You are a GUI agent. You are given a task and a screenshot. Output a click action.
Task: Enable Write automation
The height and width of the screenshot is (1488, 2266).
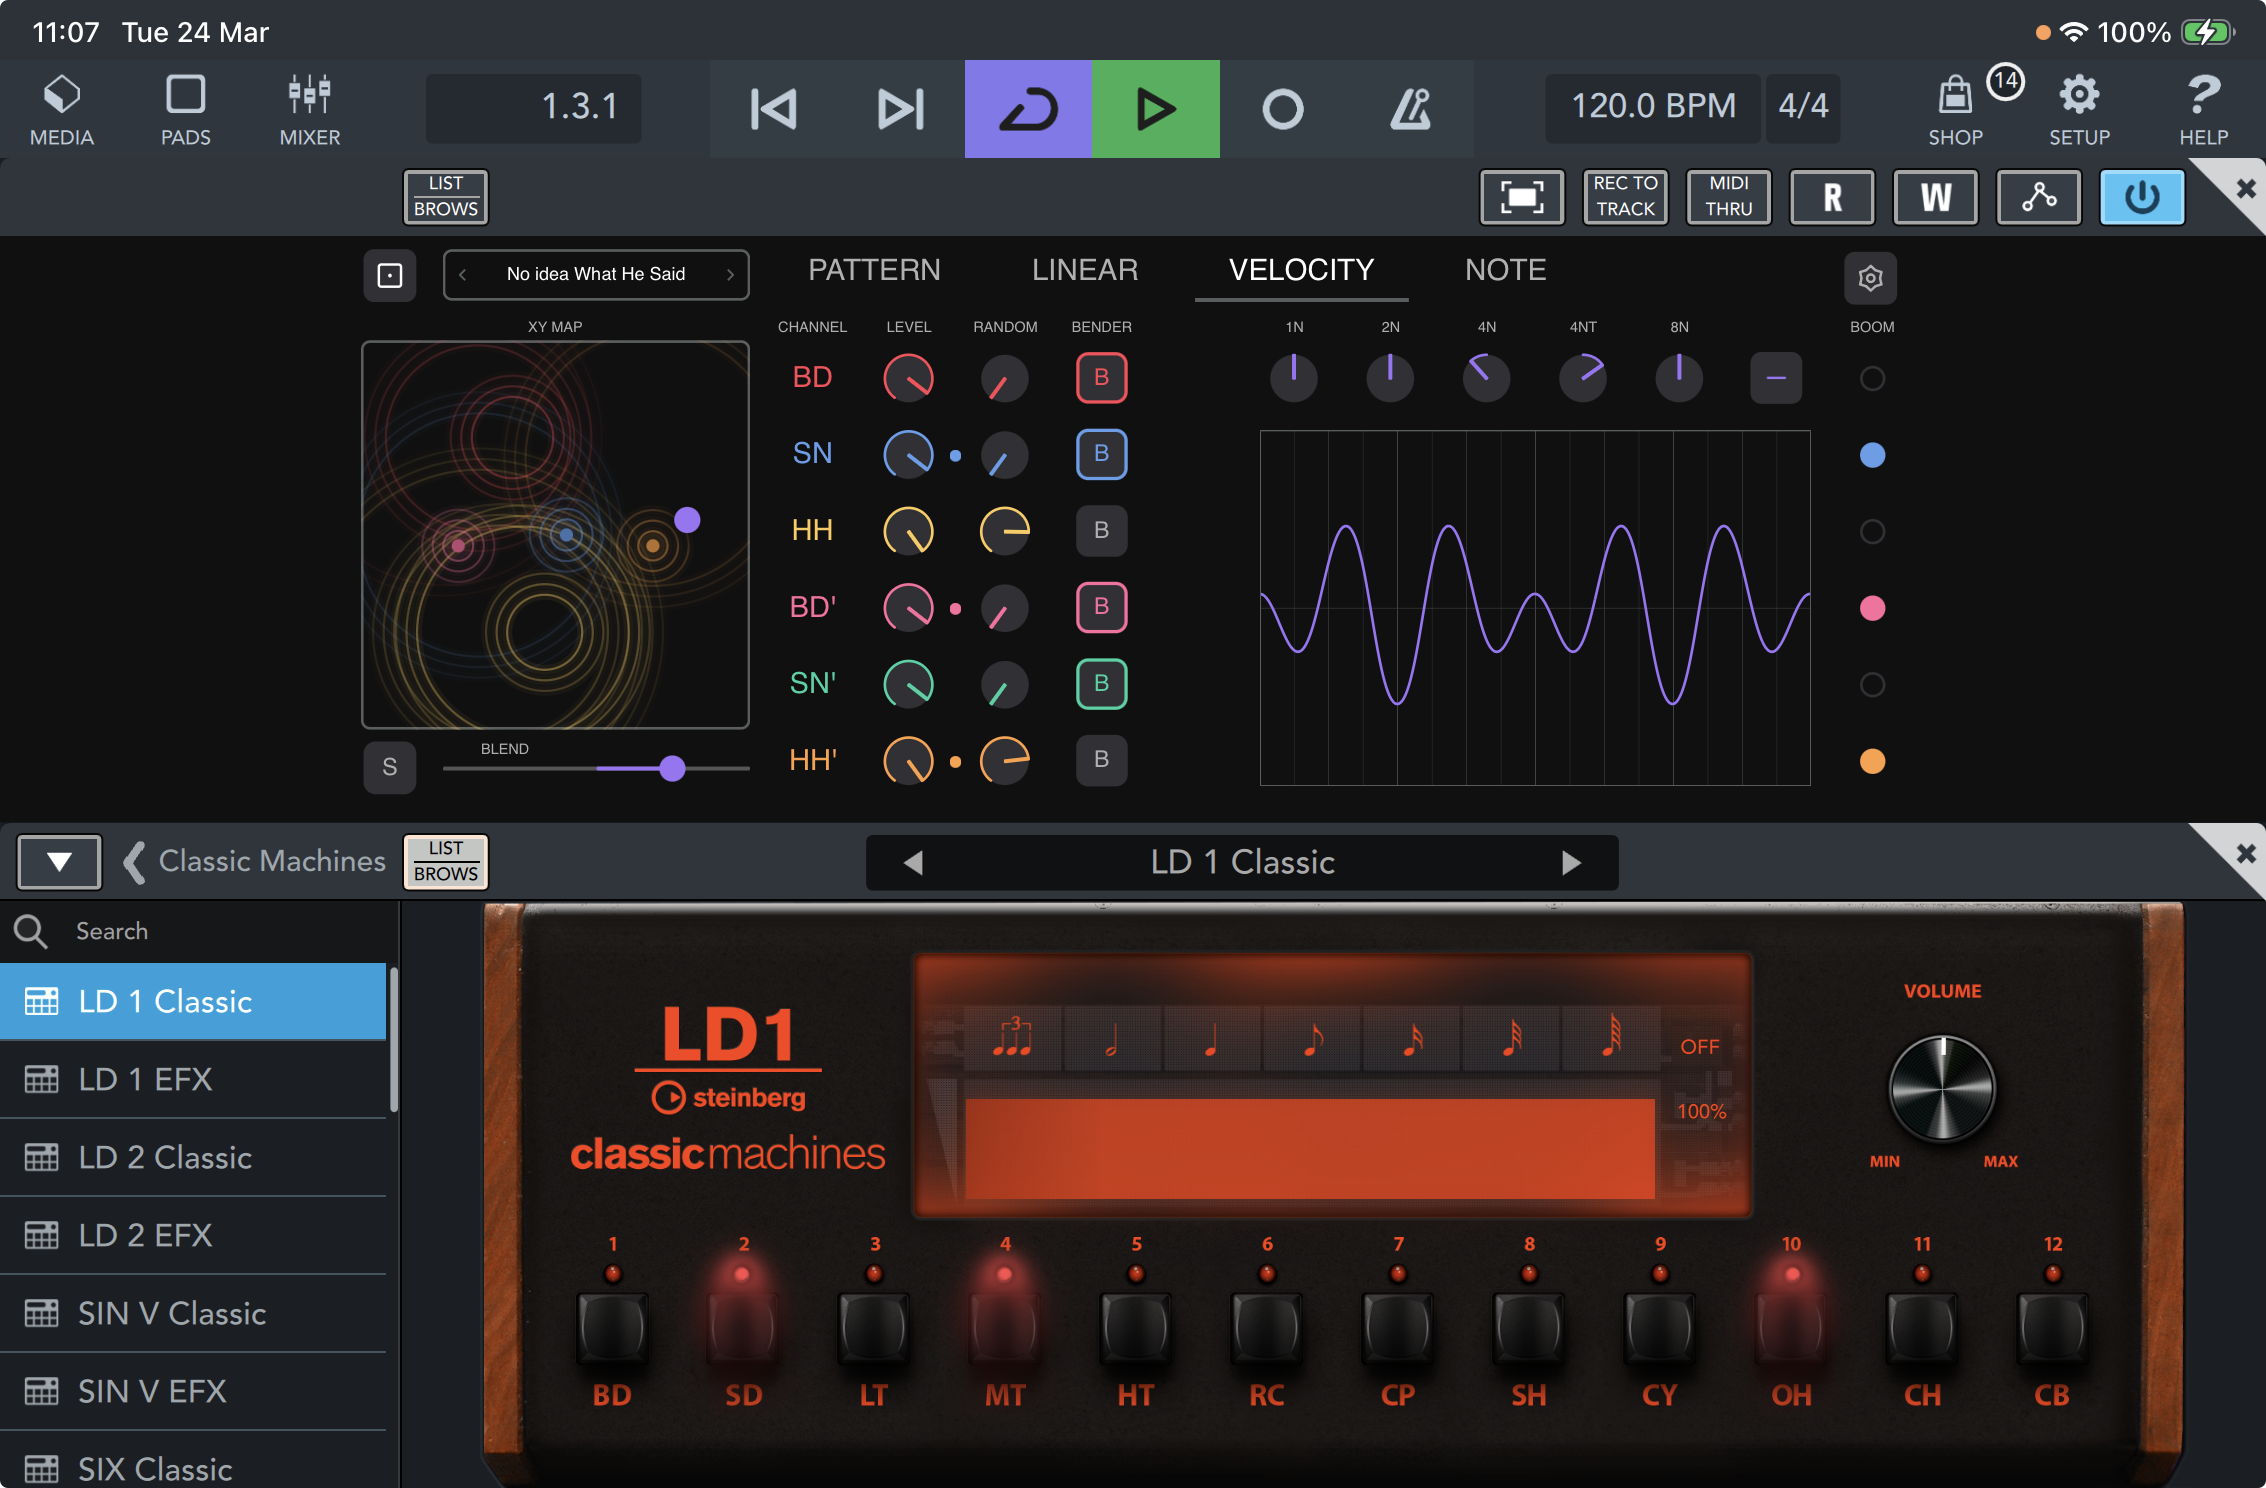click(x=1935, y=197)
